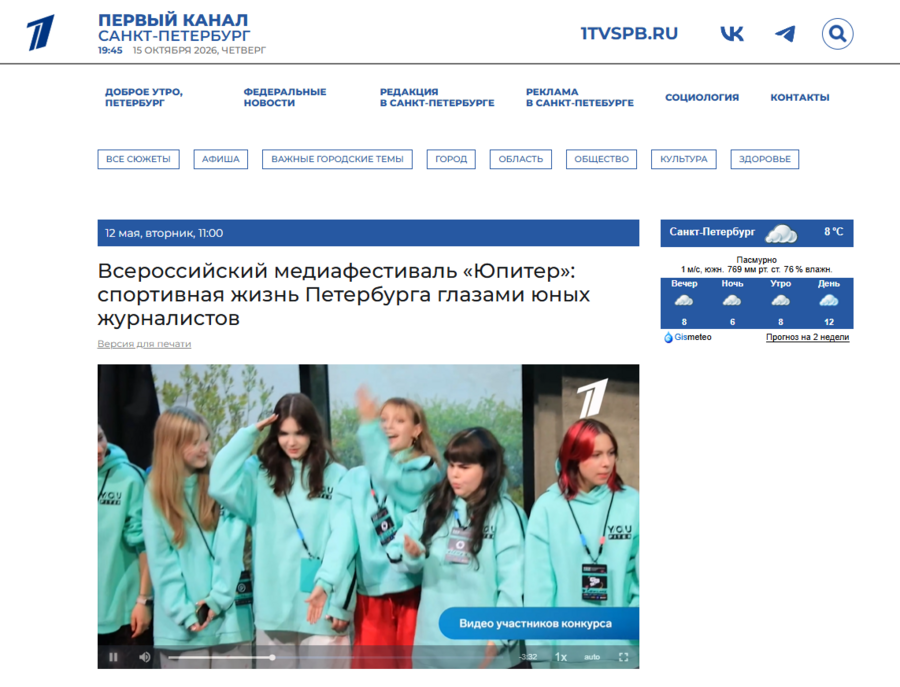The height and width of the screenshot is (687, 900).
Task: Go to the Социология menu item
Action: point(702,98)
